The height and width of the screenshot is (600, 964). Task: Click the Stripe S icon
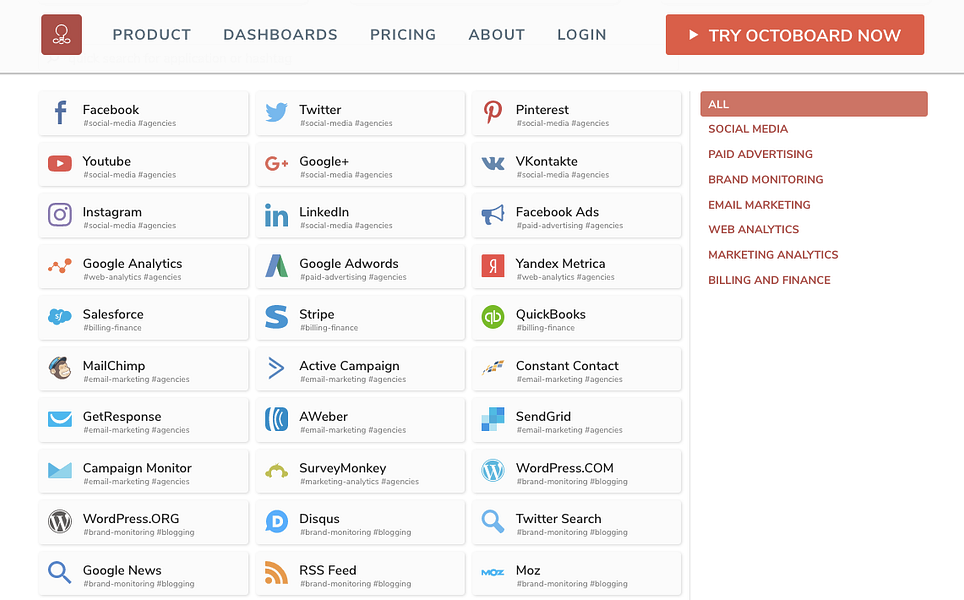[277, 317]
